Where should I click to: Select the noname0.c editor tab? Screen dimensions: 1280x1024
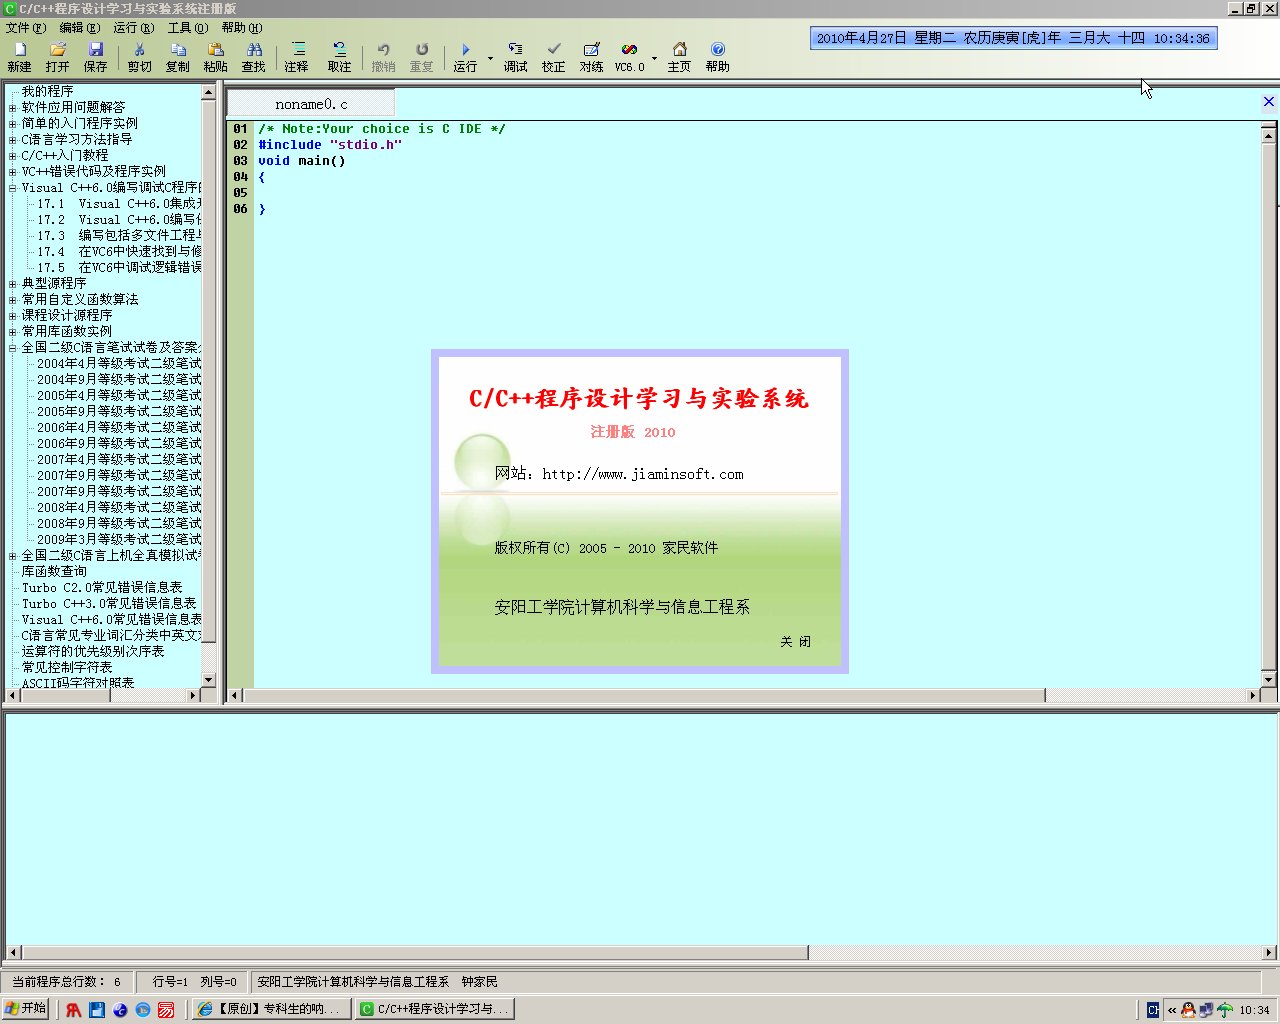click(x=311, y=104)
